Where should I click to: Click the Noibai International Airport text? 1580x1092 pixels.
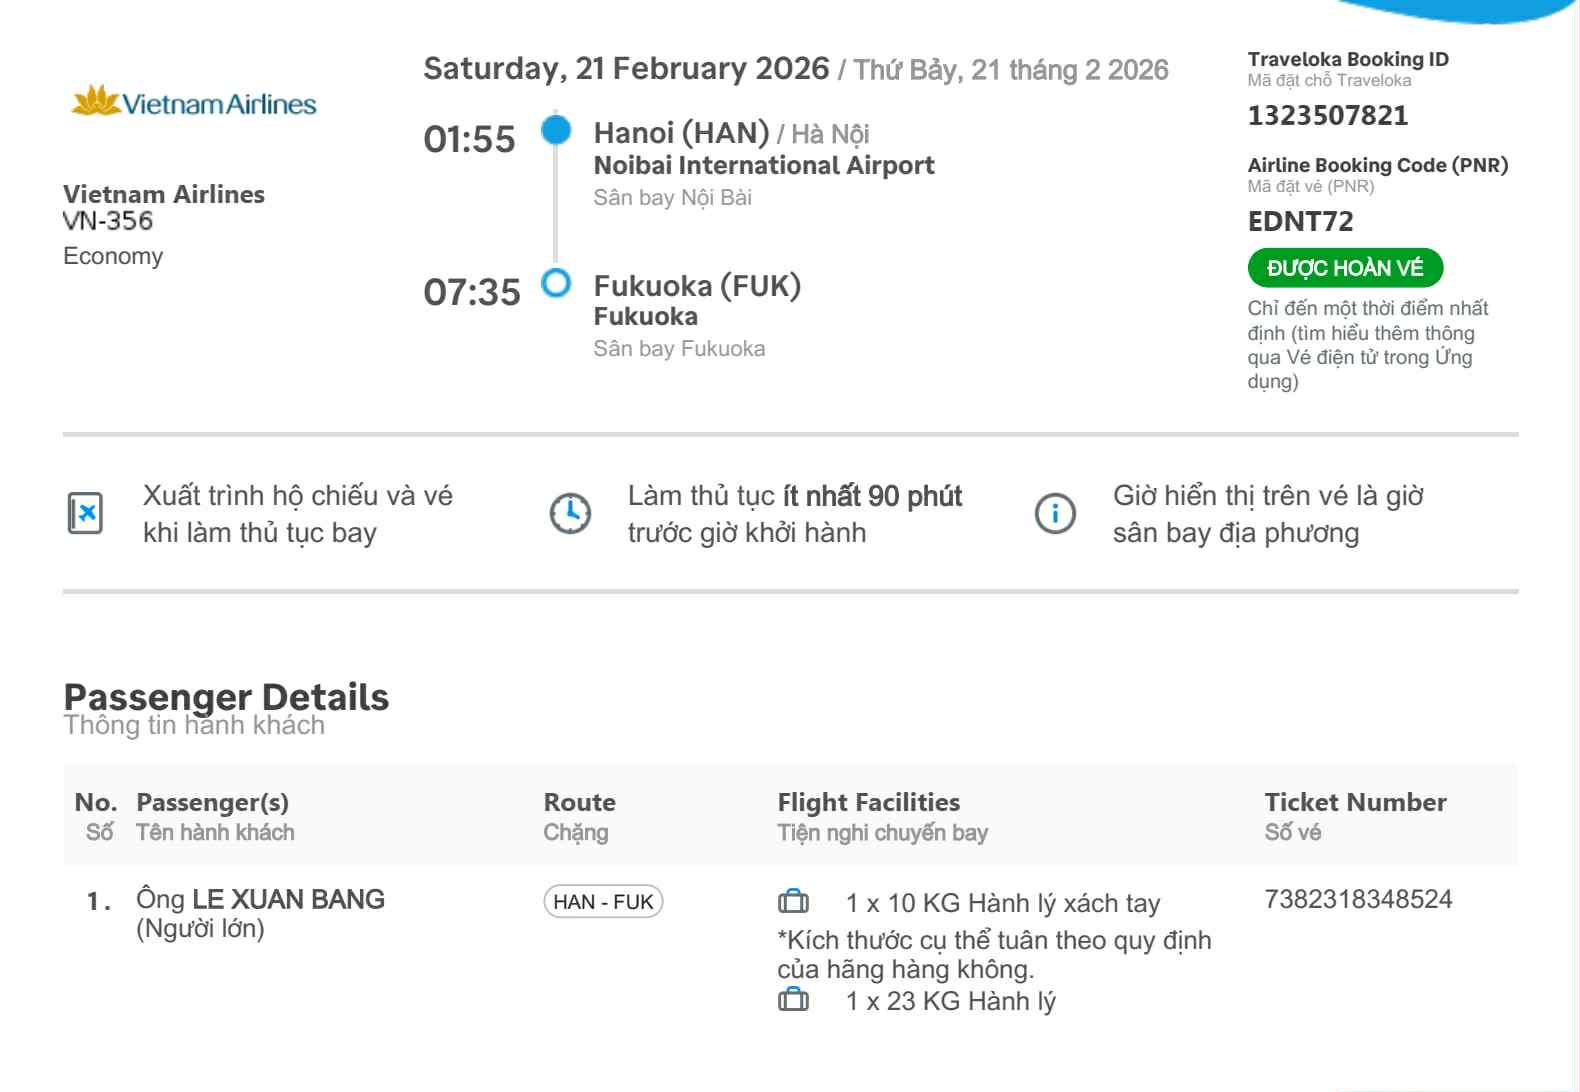click(764, 165)
